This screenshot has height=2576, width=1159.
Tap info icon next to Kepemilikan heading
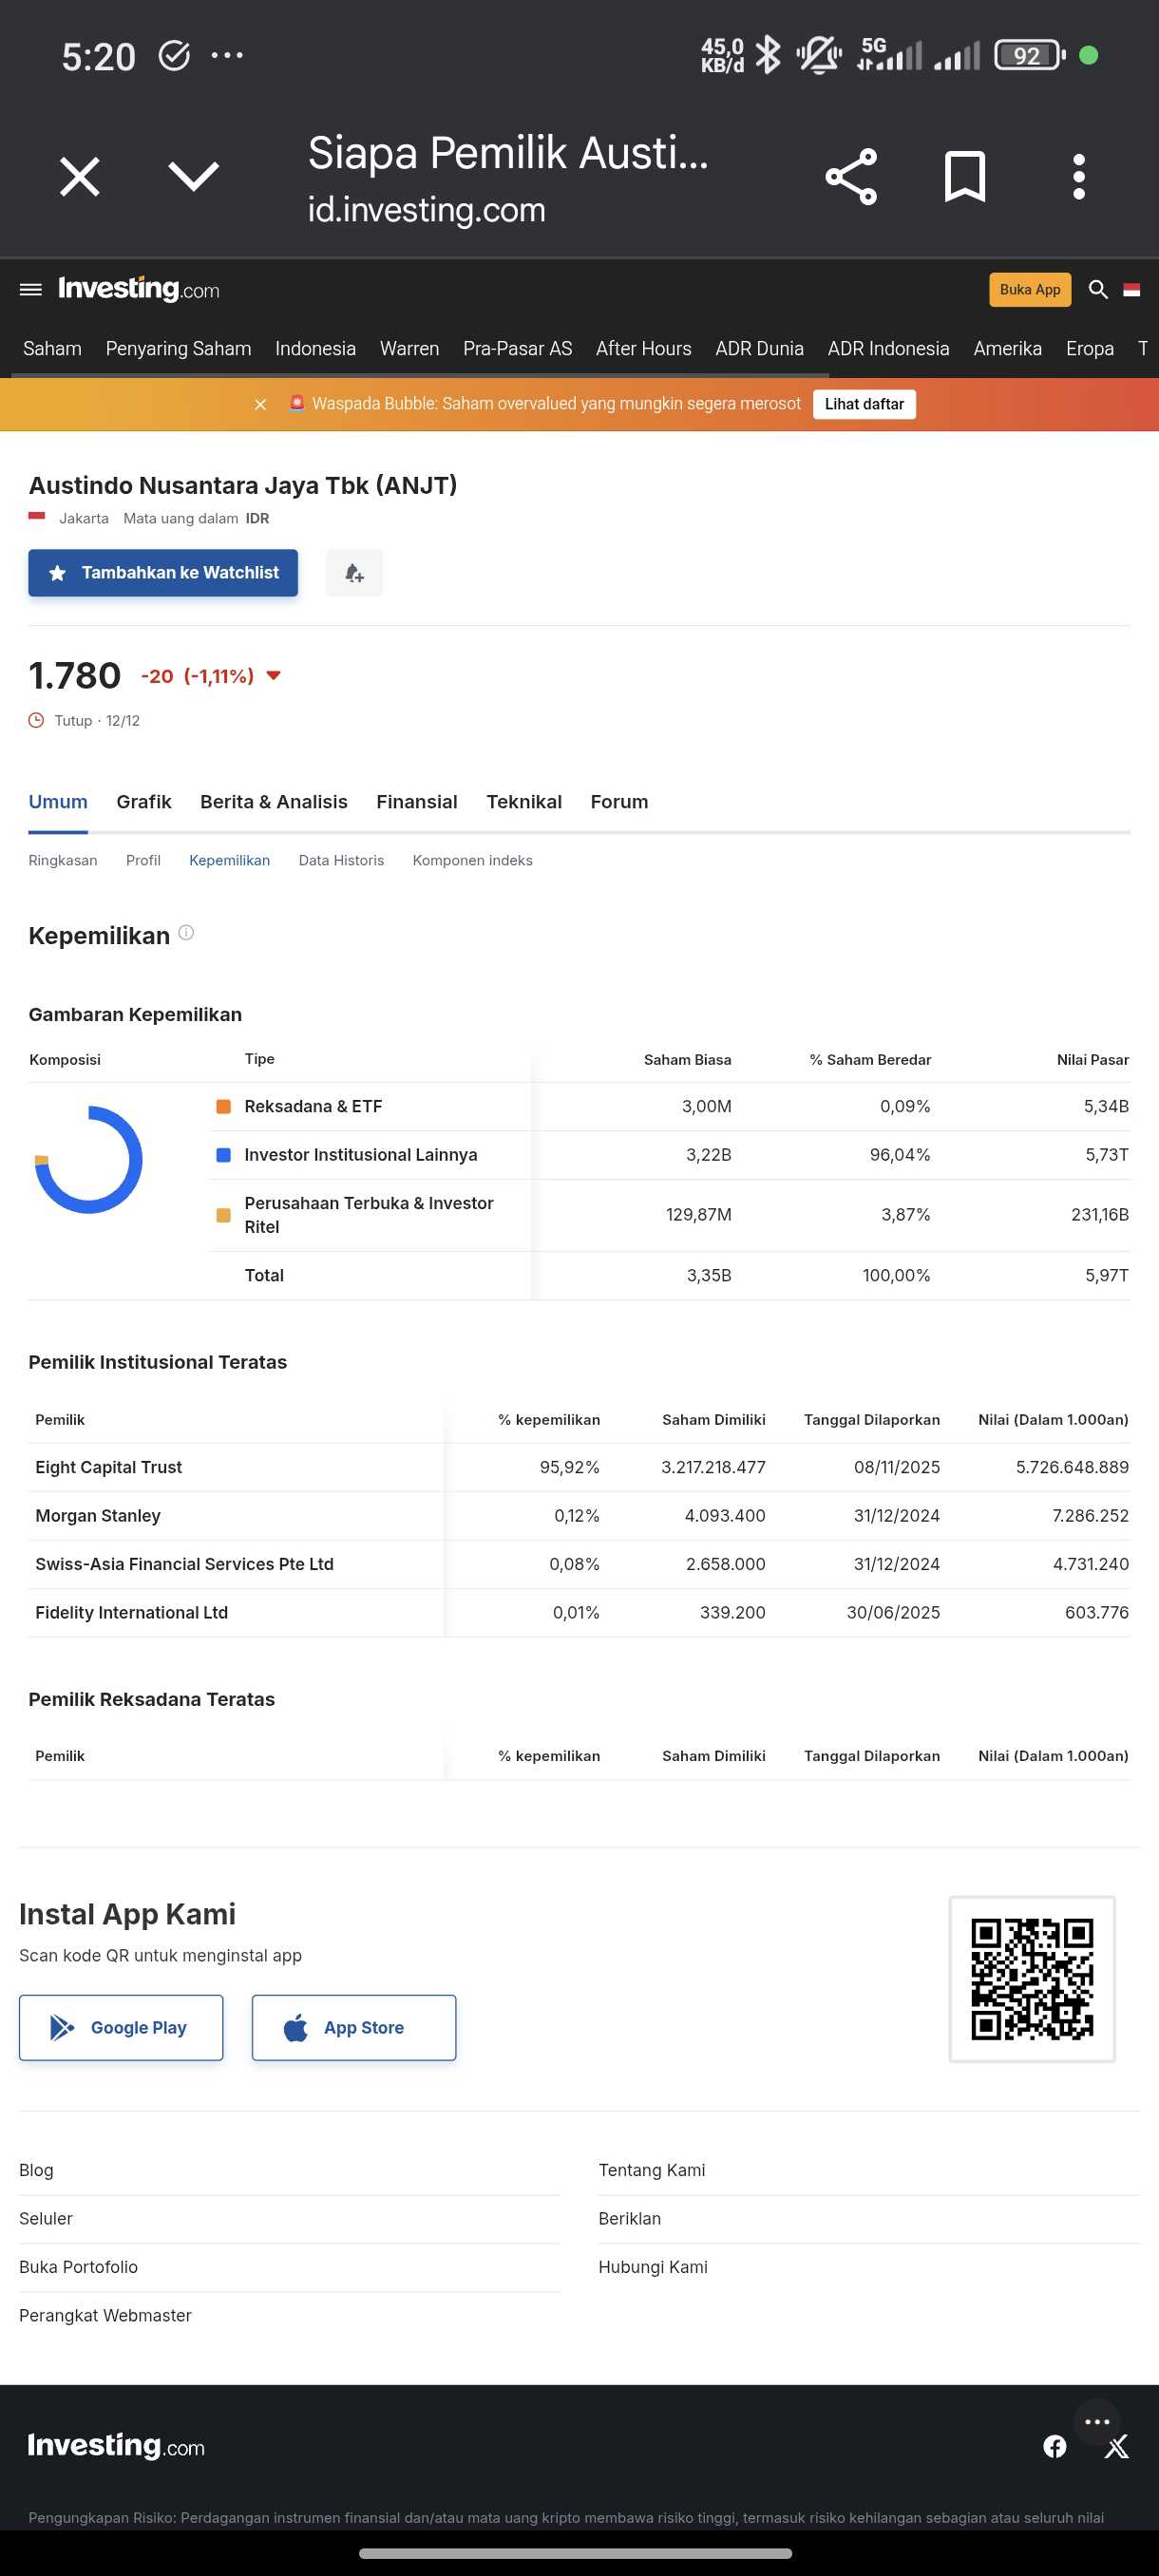[186, 933]
